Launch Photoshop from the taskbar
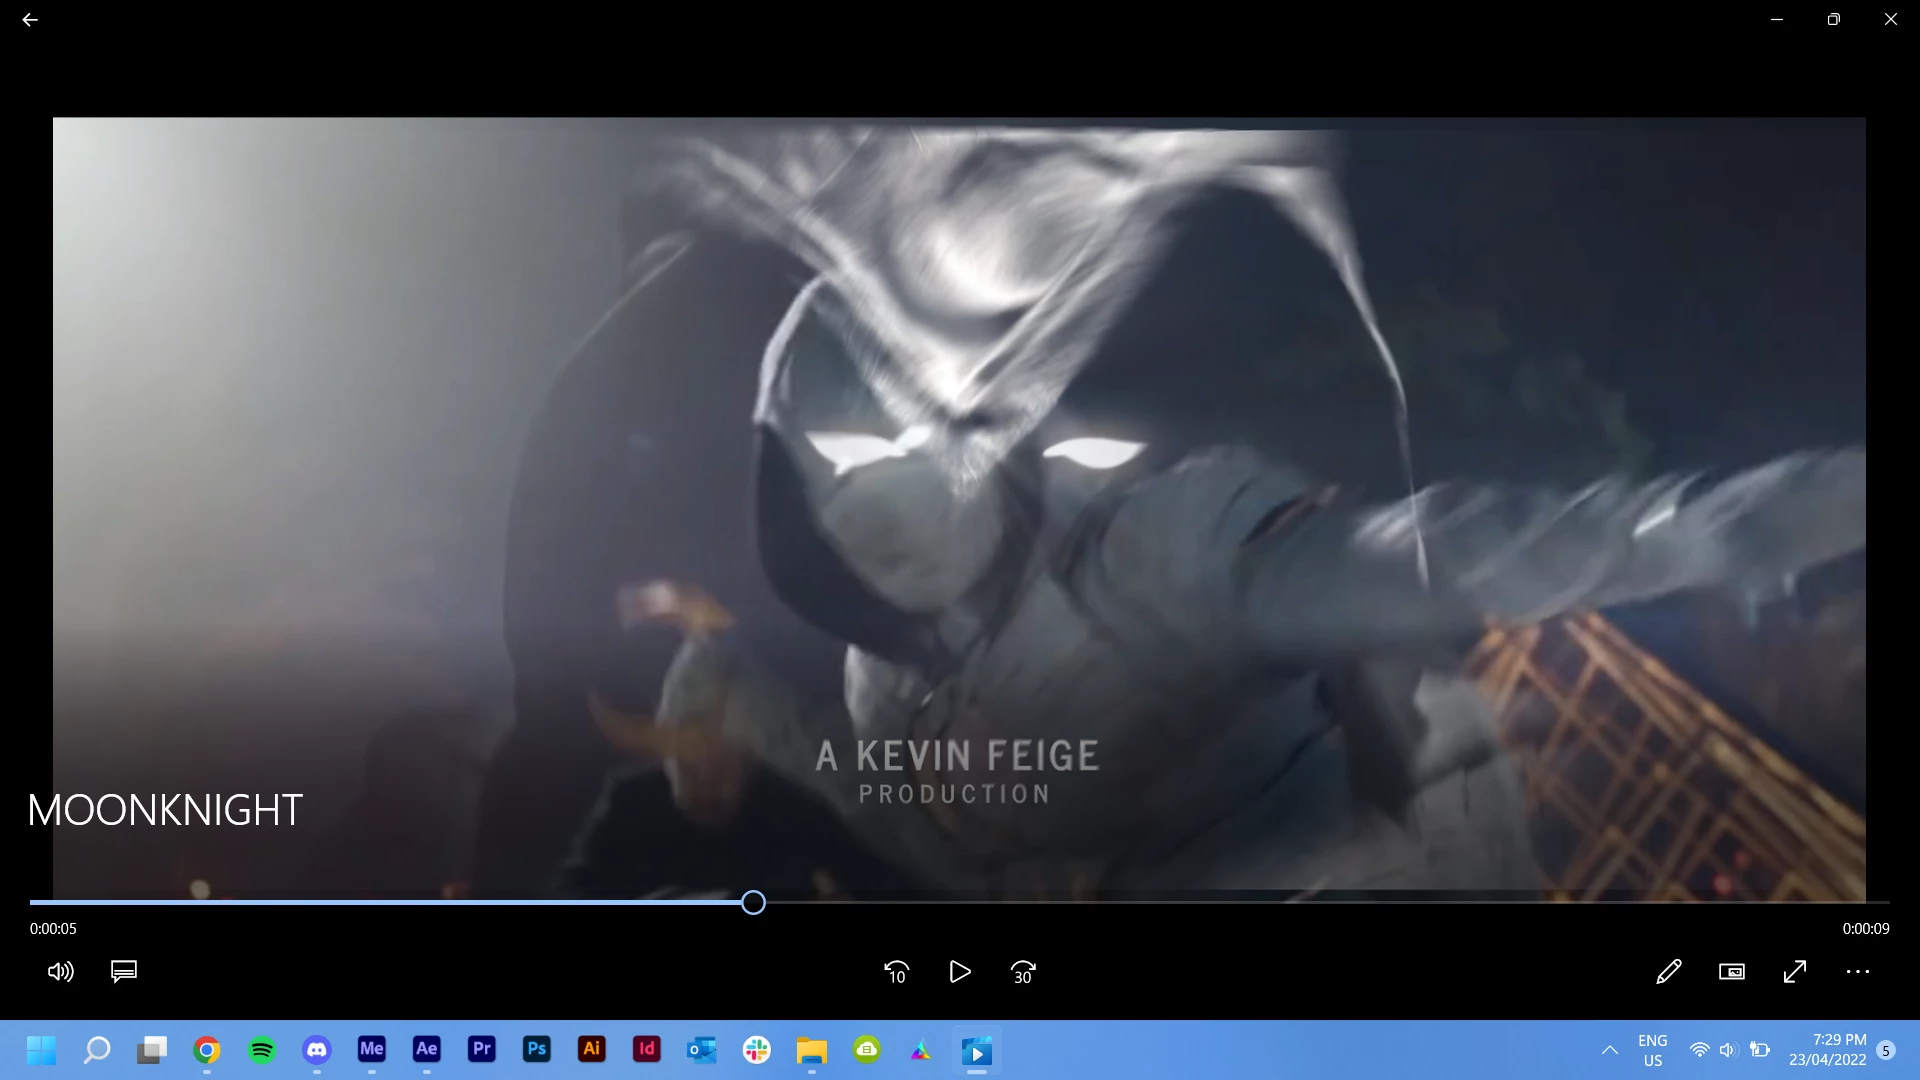 (x=536, y=1049)
